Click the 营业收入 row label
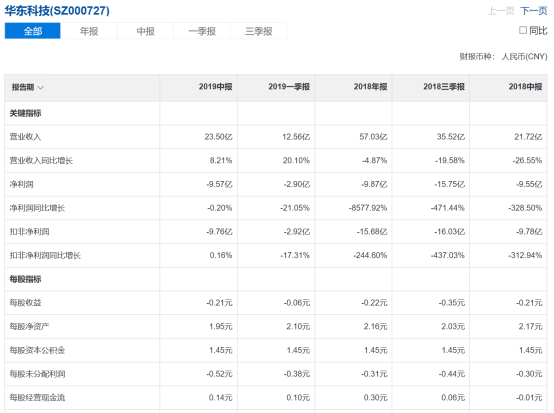The height and width of the screenshot is (413, 554). click(25, 137)
